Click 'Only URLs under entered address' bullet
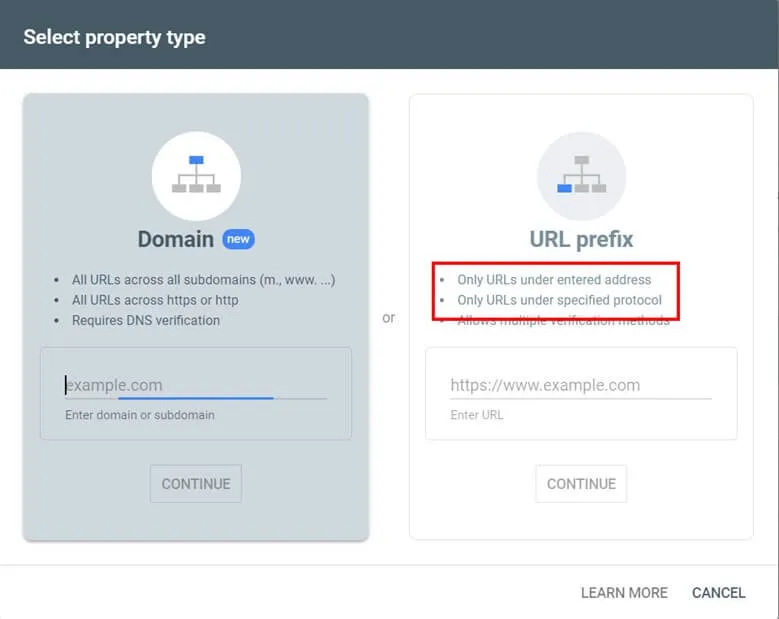Image resolution: width=779 pixels, height=619 pixels. [x=554, y=280]
